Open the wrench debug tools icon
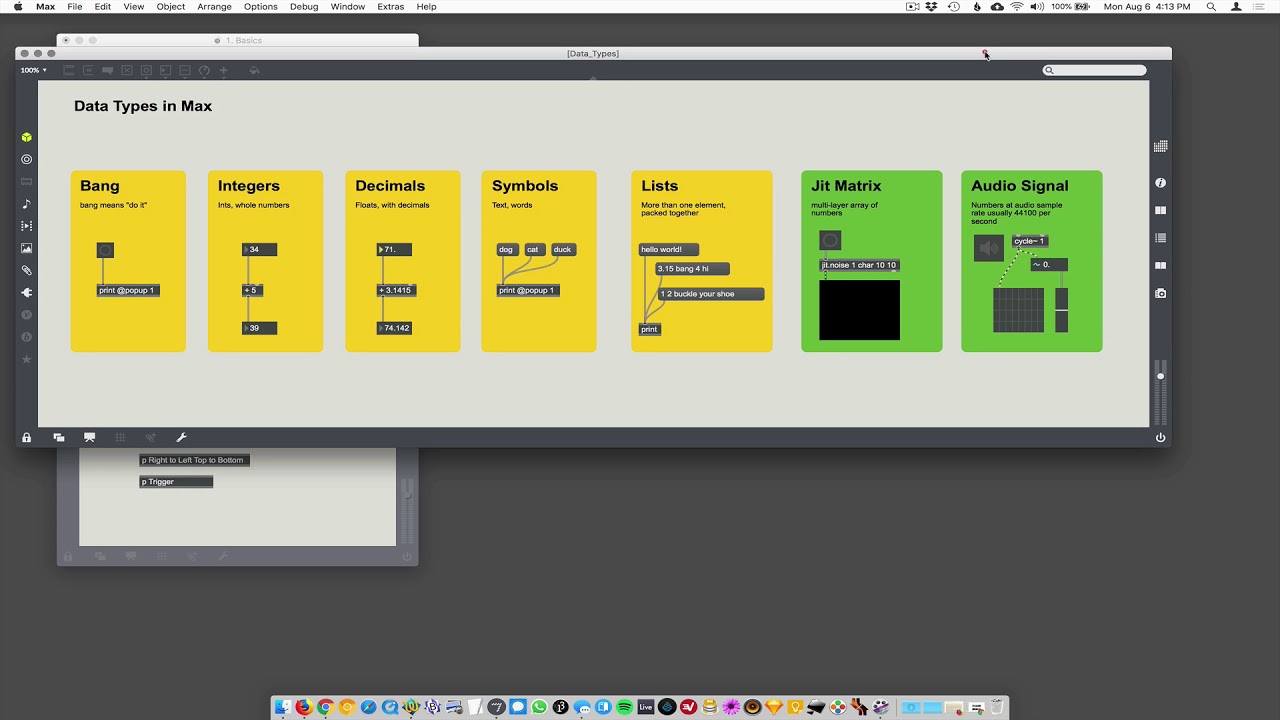Viewport: 1280px width, 720px height. click(181, 437)
